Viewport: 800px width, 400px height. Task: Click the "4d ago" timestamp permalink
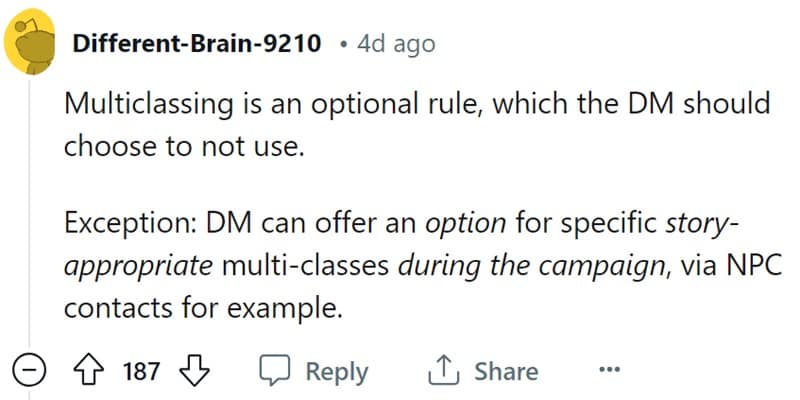point(396,45)
